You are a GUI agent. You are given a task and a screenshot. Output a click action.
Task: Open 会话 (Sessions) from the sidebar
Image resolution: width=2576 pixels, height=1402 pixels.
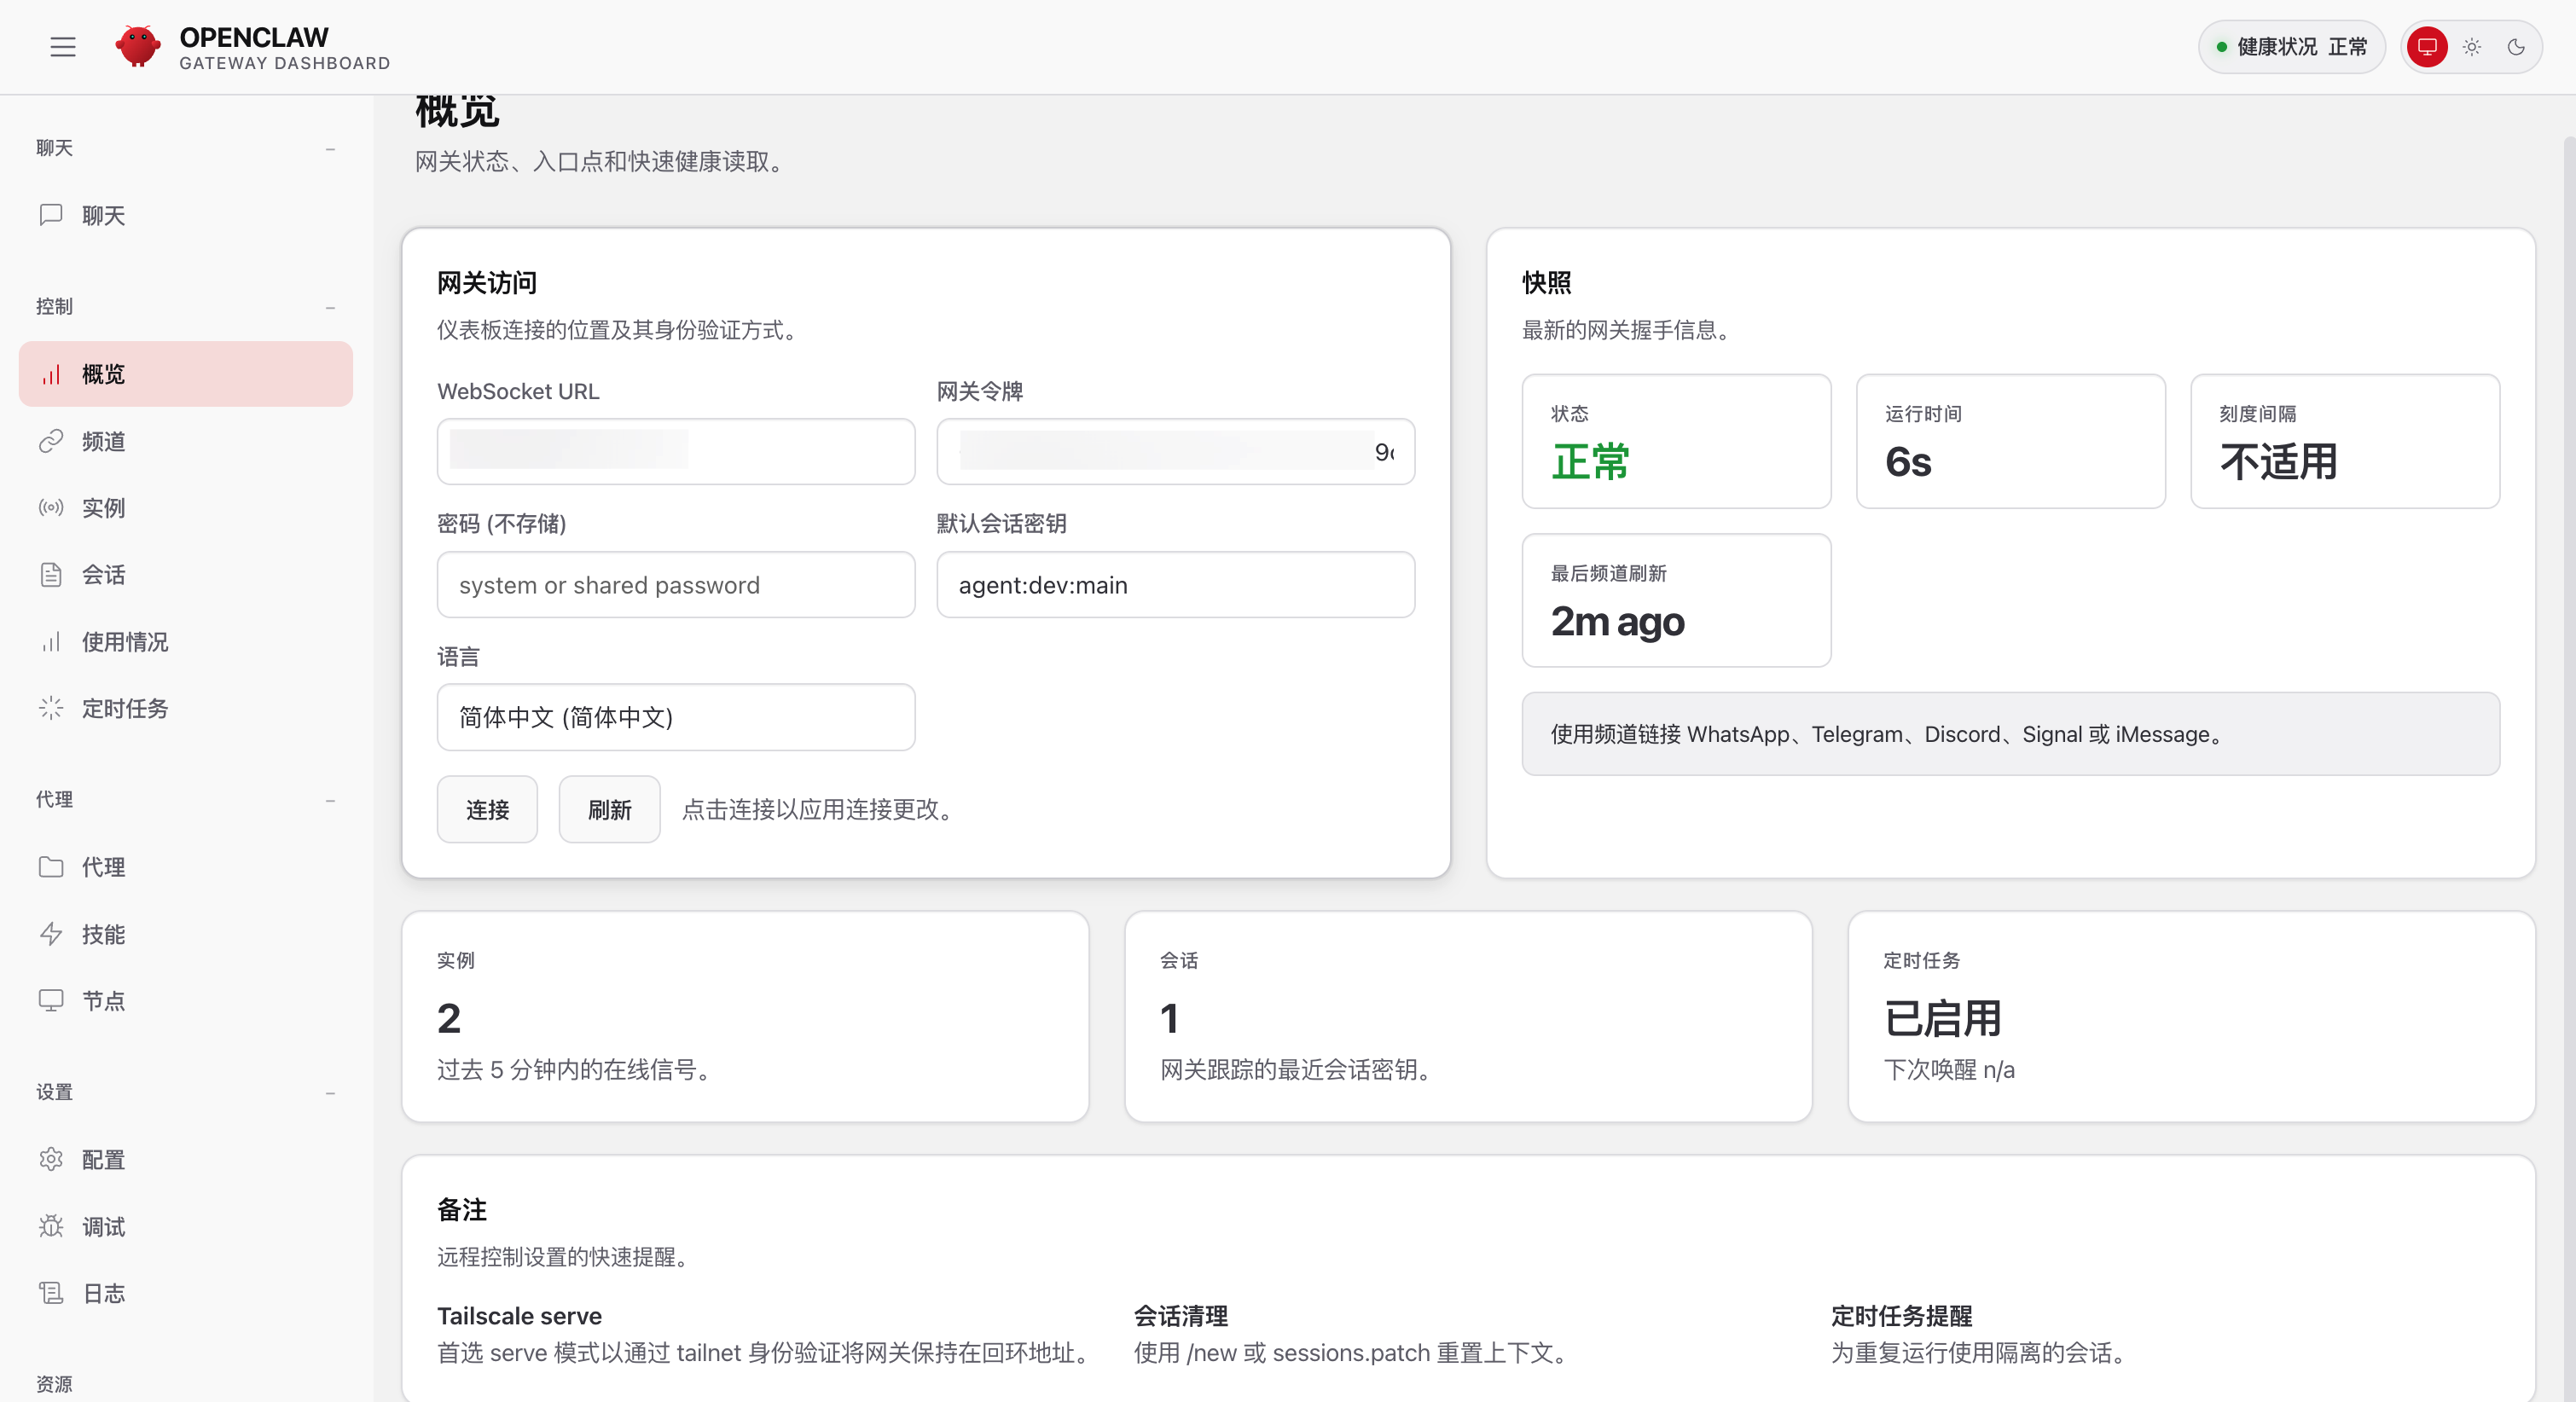[103, 574]
